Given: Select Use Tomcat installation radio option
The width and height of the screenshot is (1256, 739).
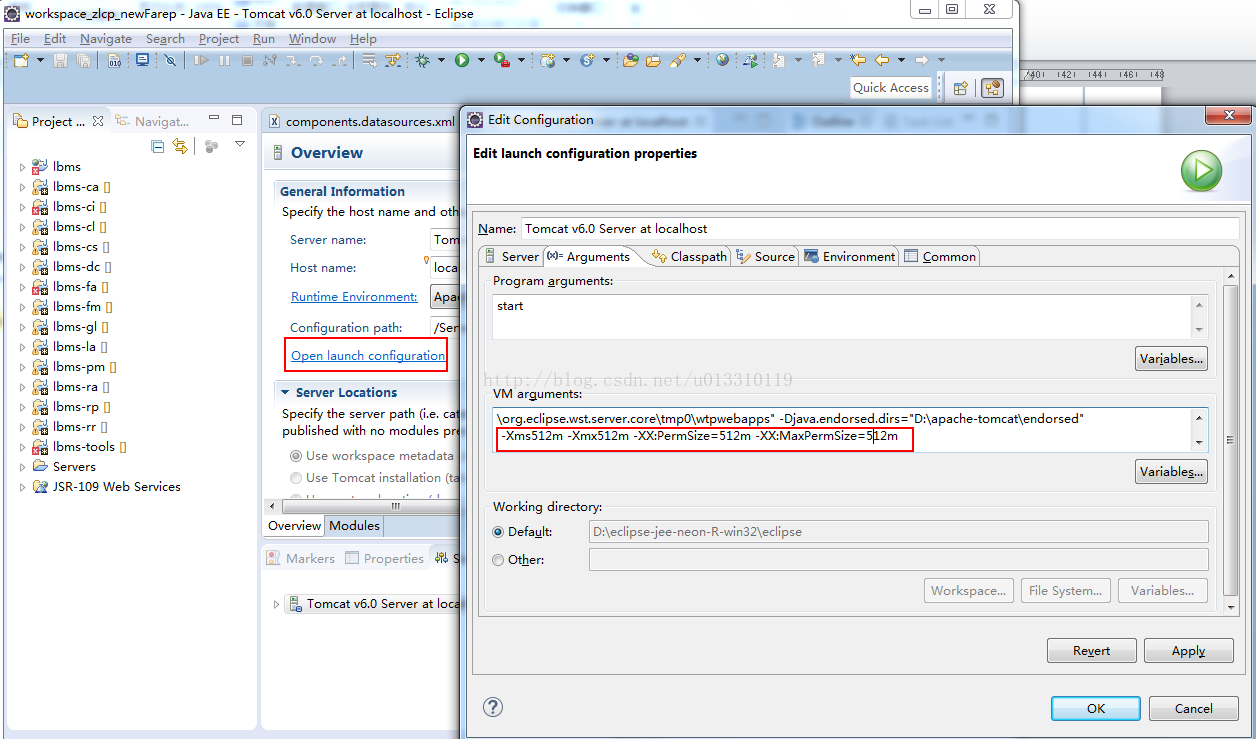Looking at the screenshot, I should (x=296, y=478).
